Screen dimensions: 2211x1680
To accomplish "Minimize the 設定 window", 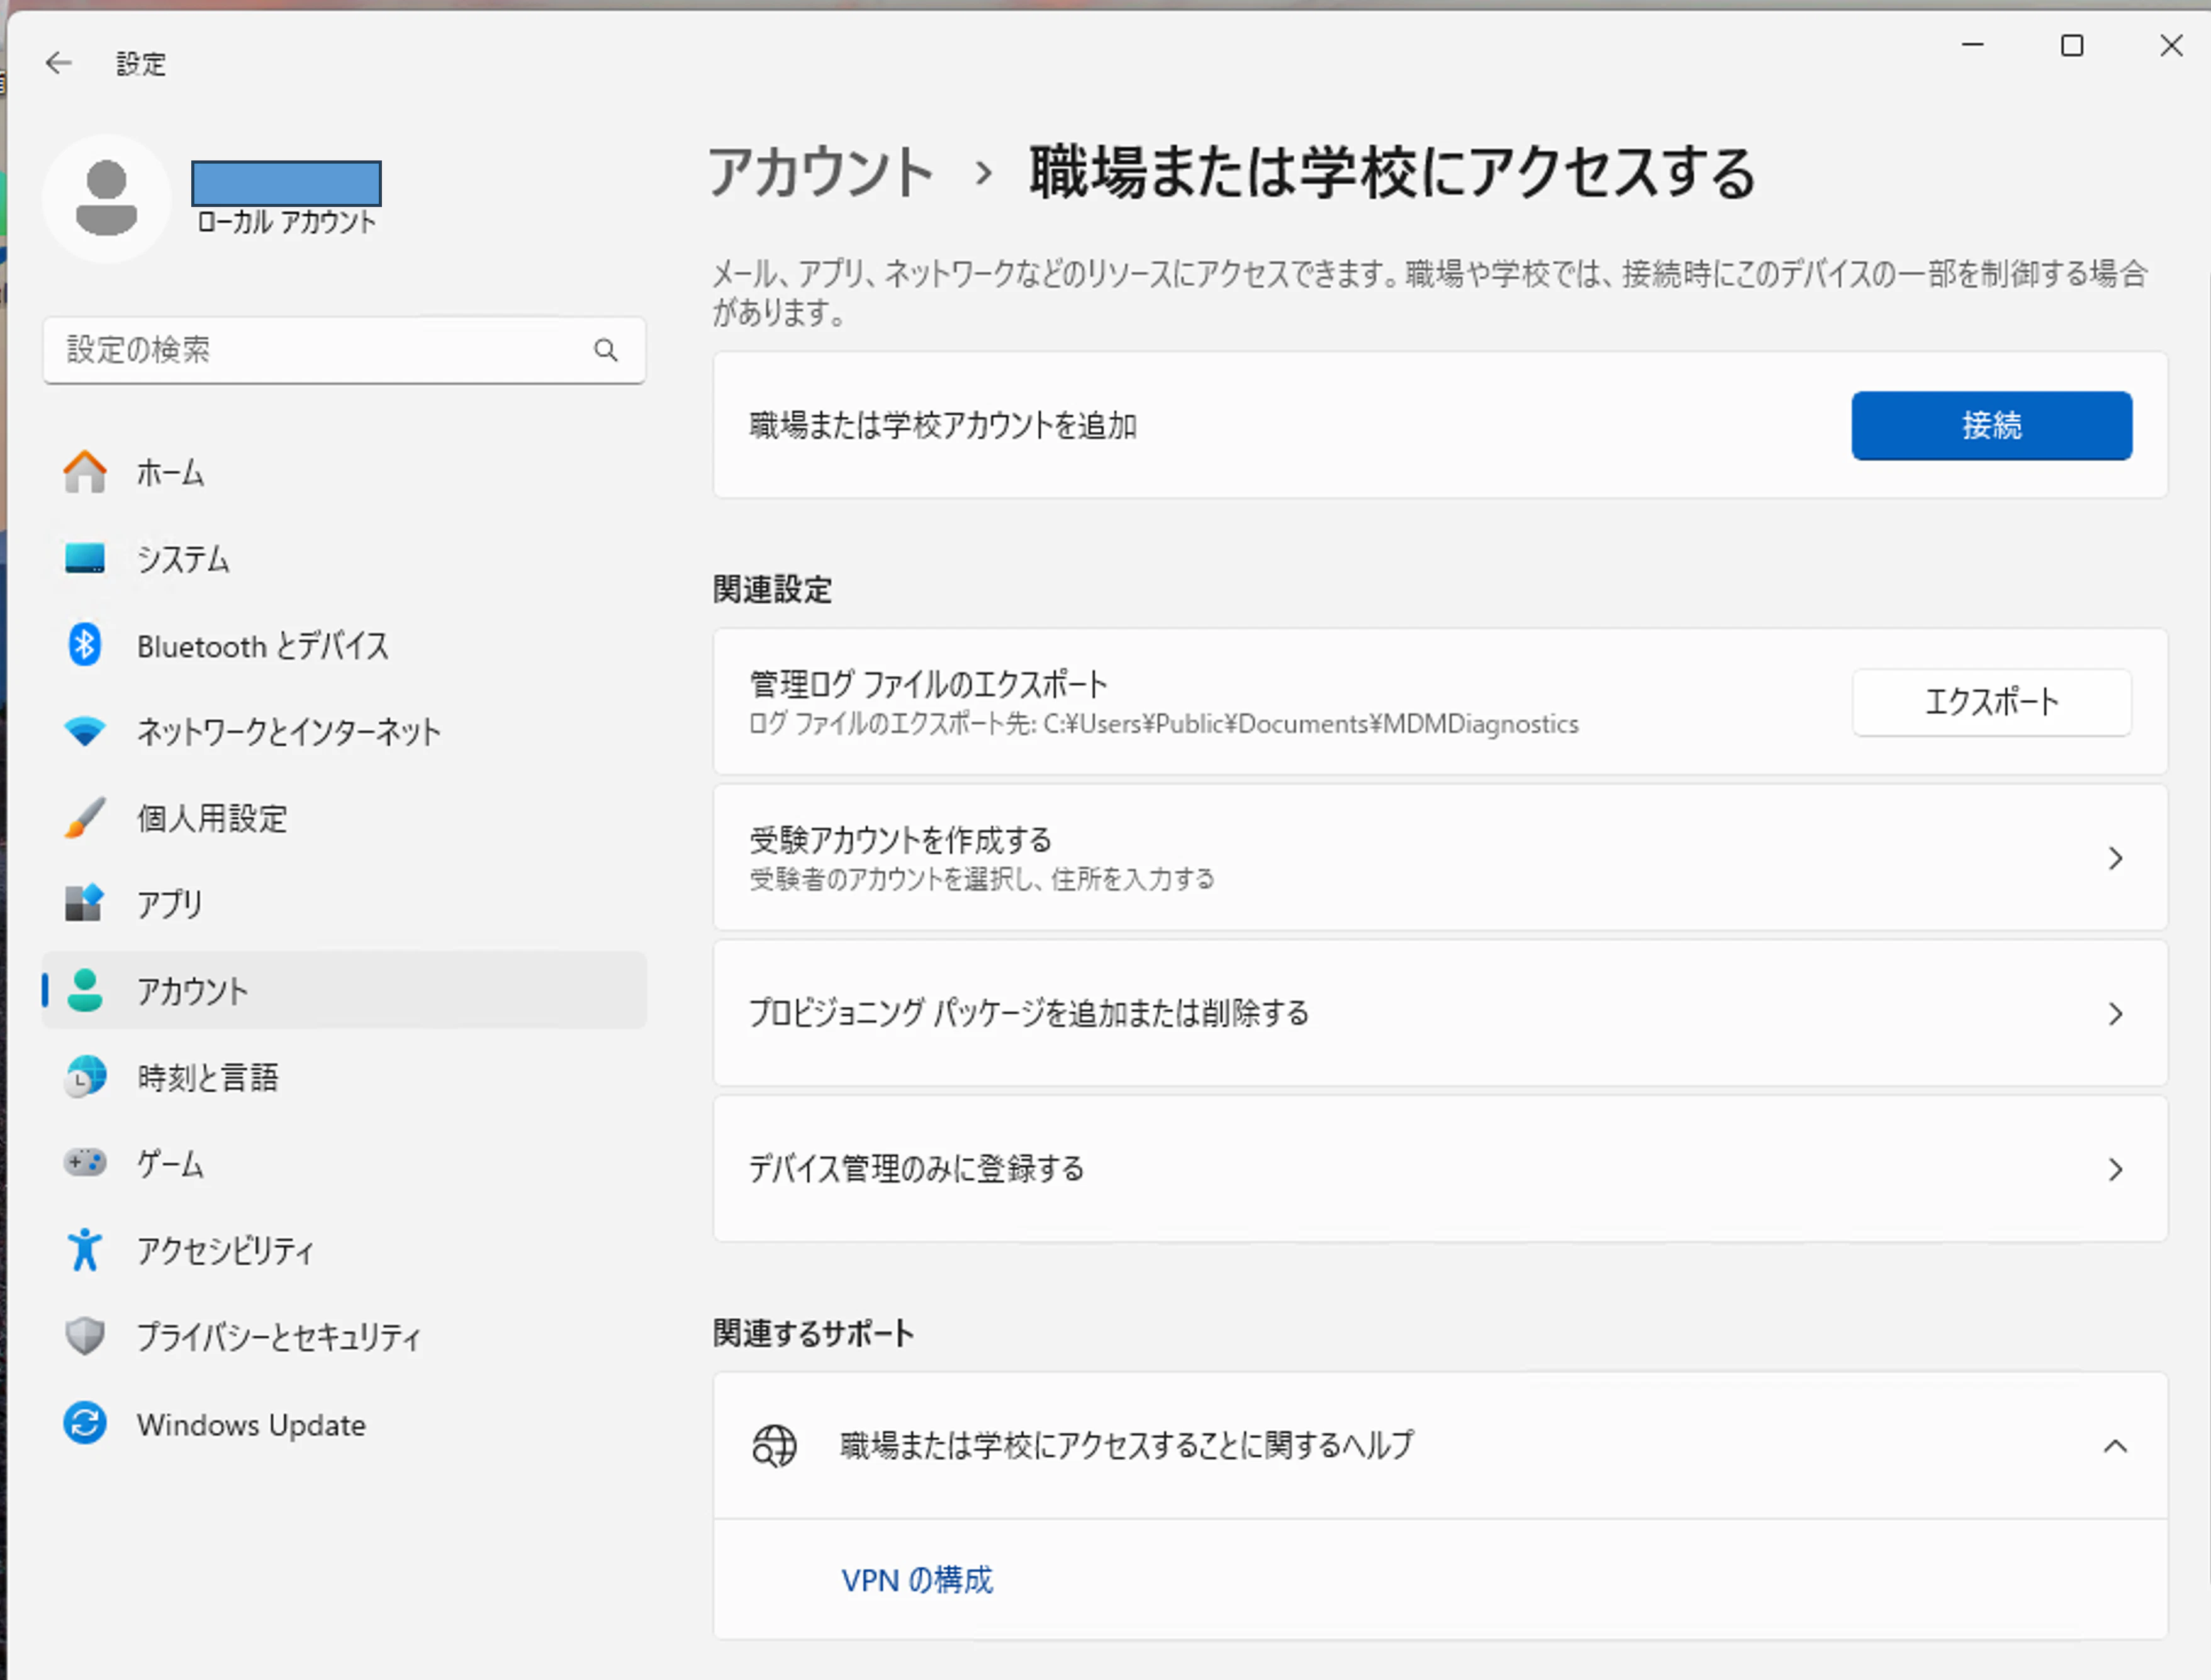I will pyautogui.click(x=1972, y=45).
